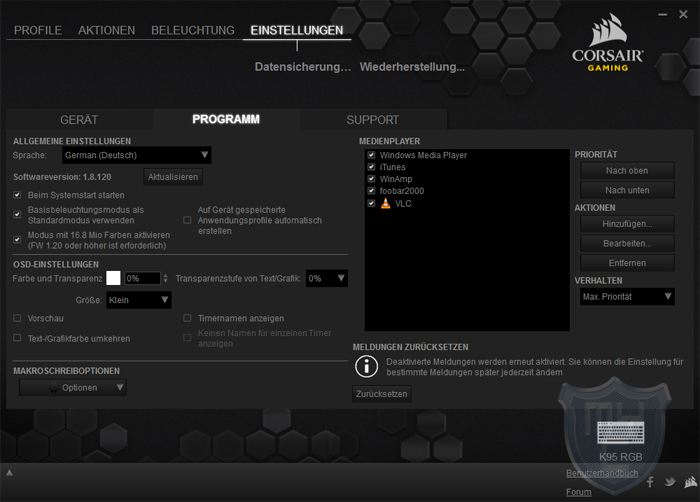
Task: Enable the Vorschau checkbox
Action: 17,318
